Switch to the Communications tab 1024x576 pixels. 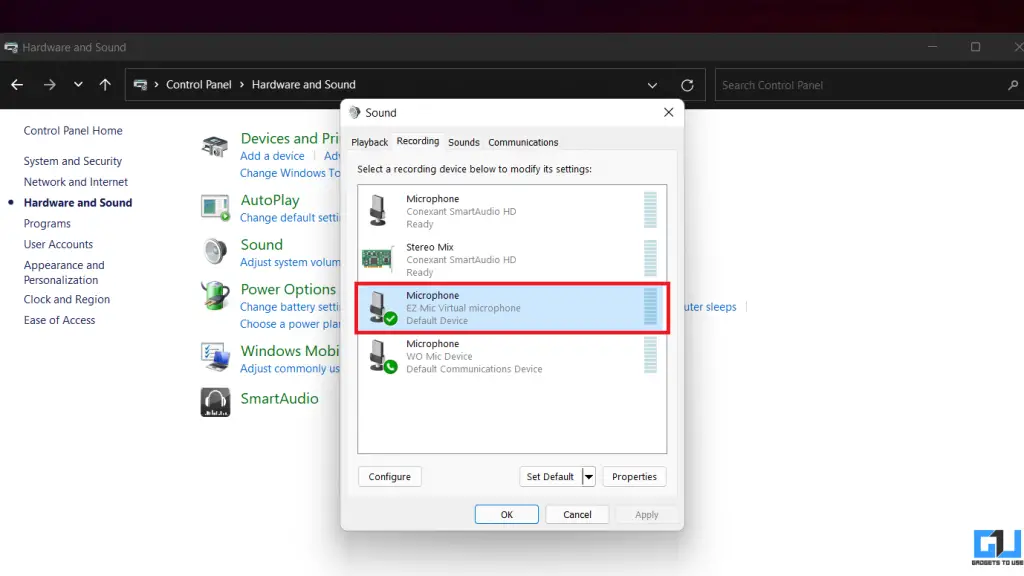(x=524, y=142)
